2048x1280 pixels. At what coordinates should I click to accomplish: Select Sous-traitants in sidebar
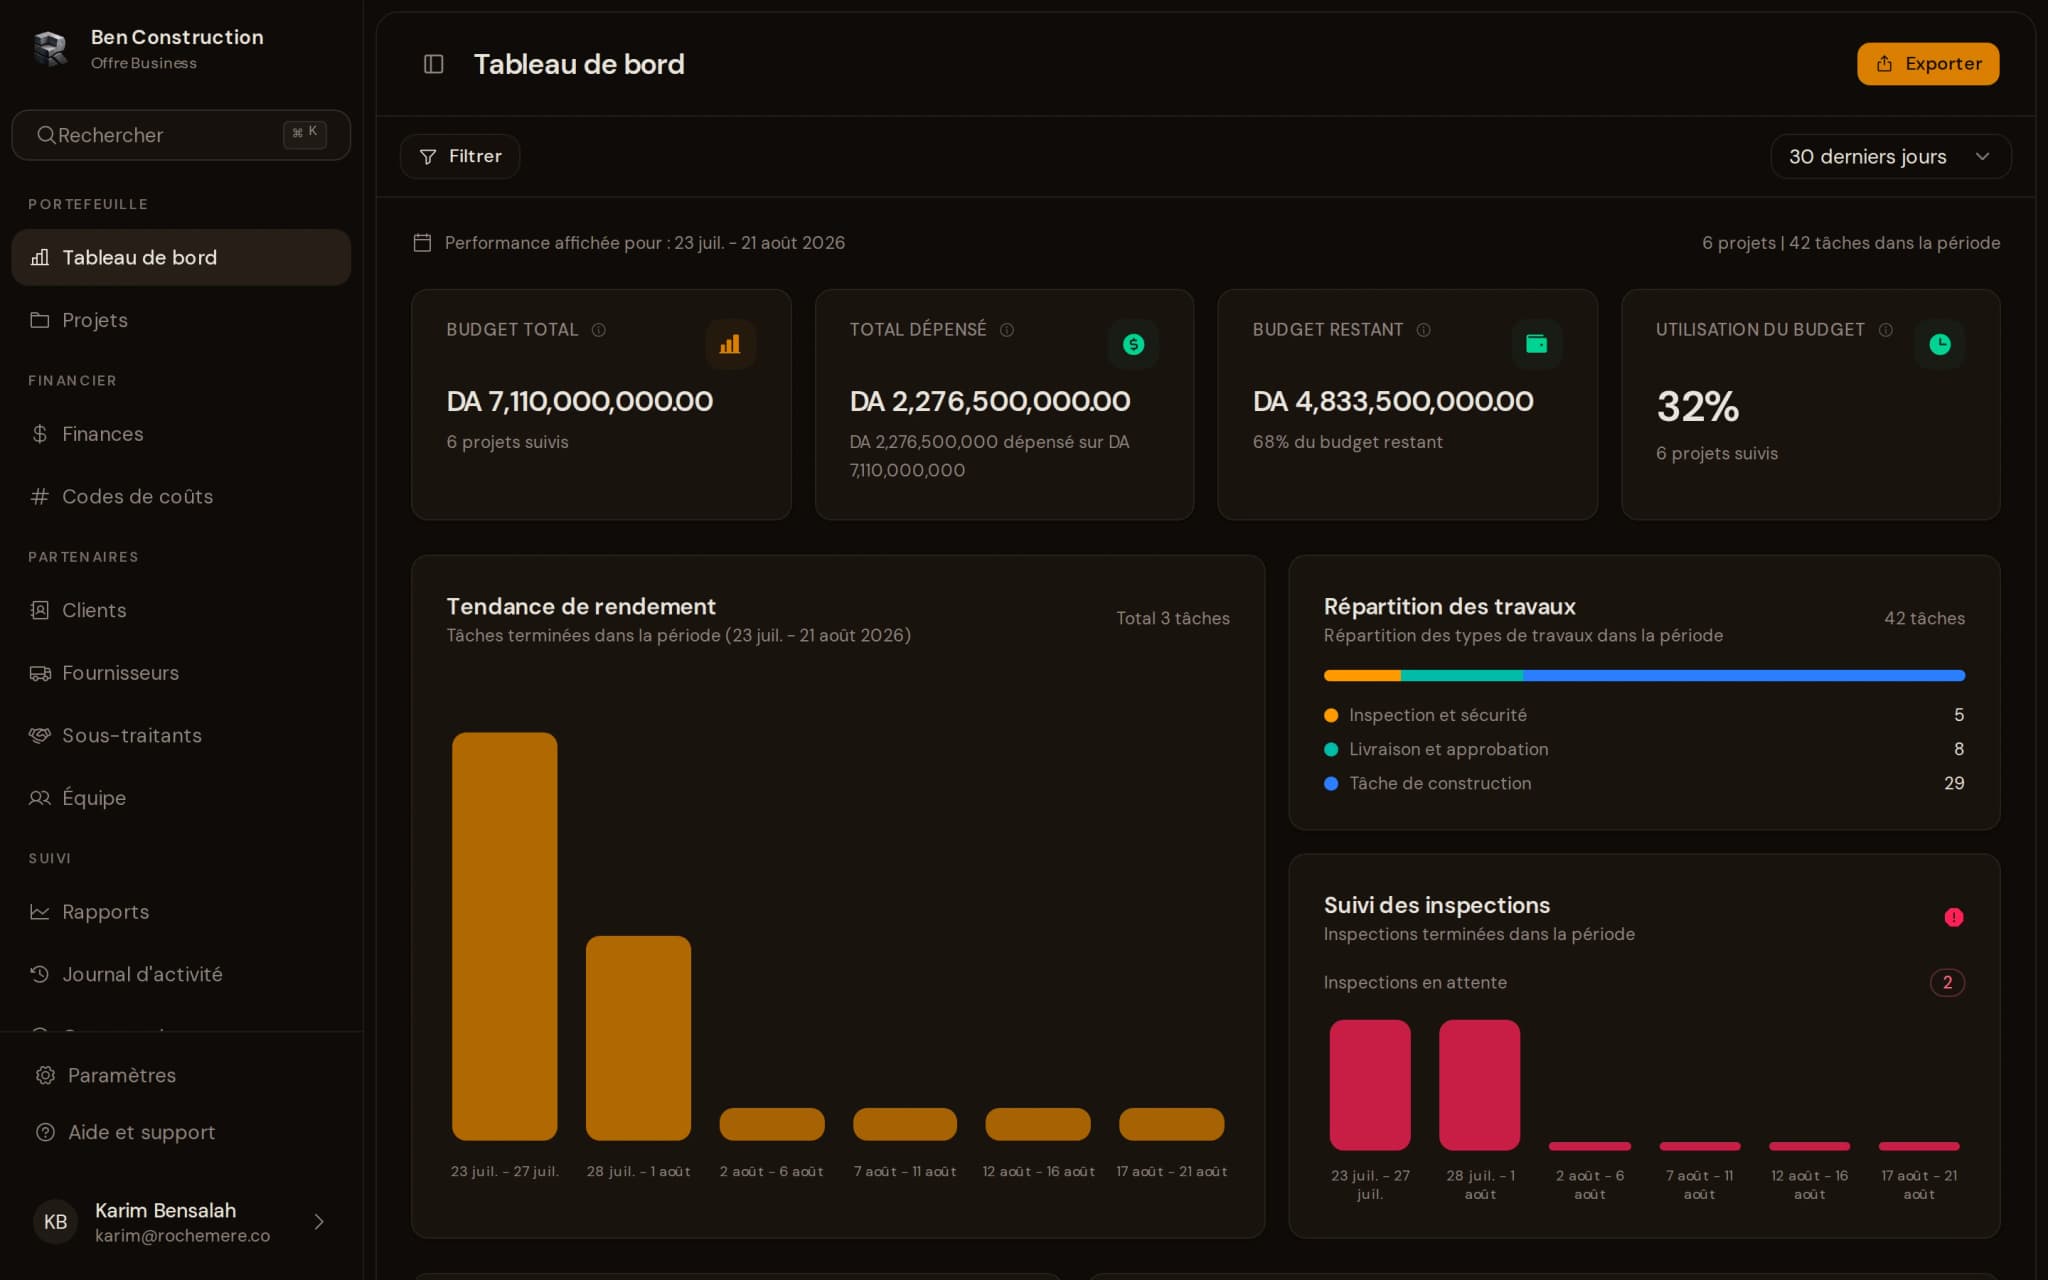coord(181,735)
